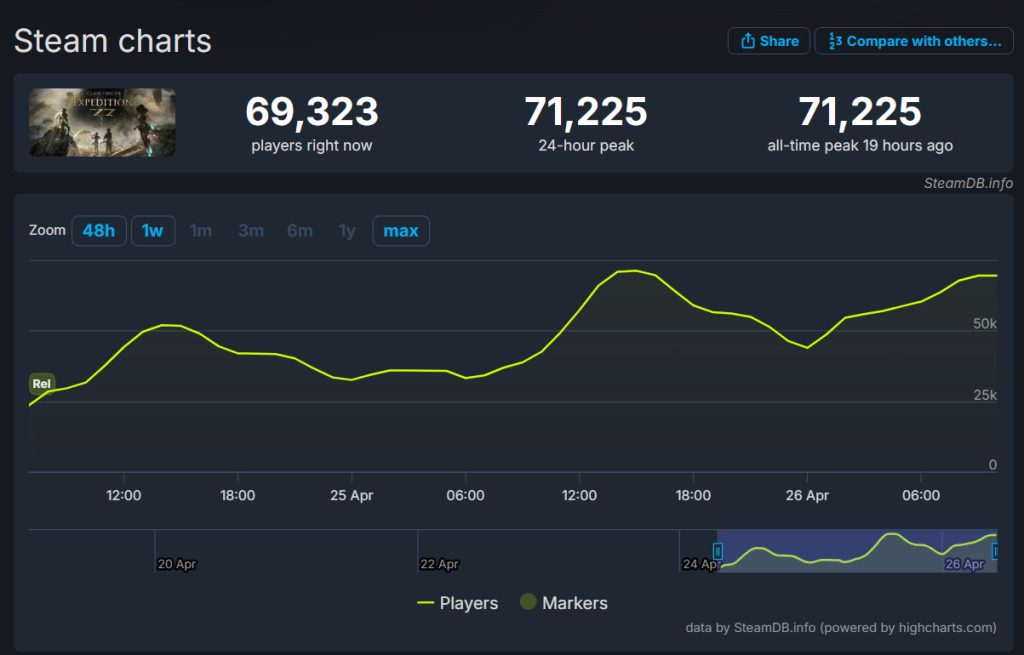Screen dimensions: 1024x655
Task: Click the right navigator range handle
Action: coord(995,551)
